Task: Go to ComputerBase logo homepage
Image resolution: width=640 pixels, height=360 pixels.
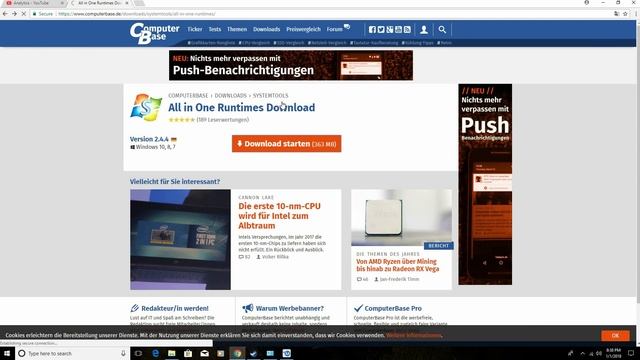Action: 155,33
